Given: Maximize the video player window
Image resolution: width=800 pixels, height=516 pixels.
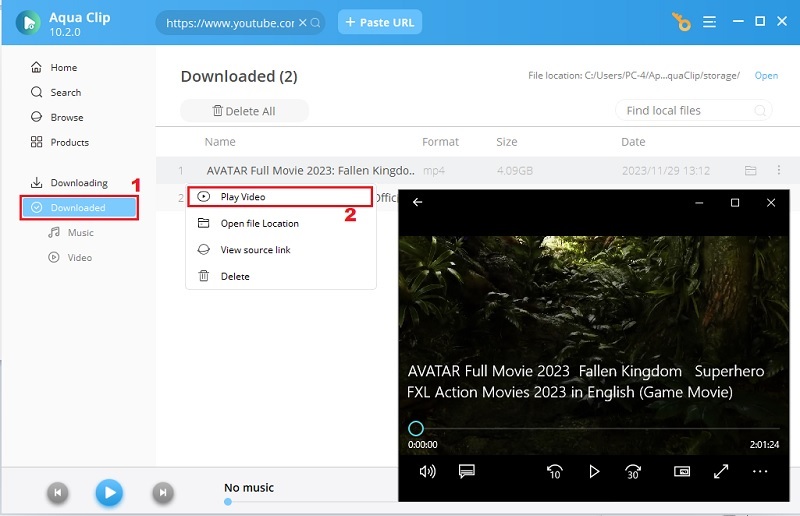Looking at the screenshot, I should pyautogui.click(x=735, y=203).
